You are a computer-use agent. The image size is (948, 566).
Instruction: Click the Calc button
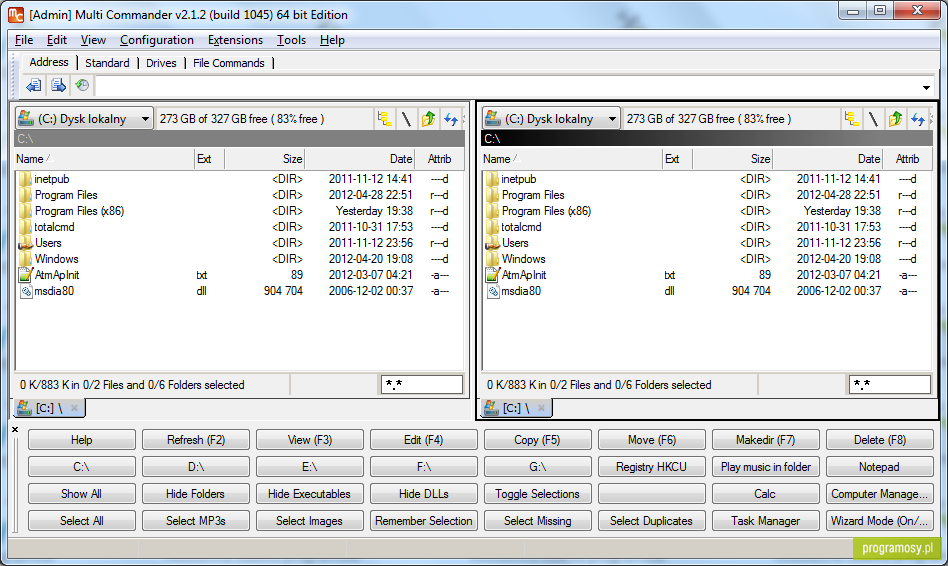point(765,493)
